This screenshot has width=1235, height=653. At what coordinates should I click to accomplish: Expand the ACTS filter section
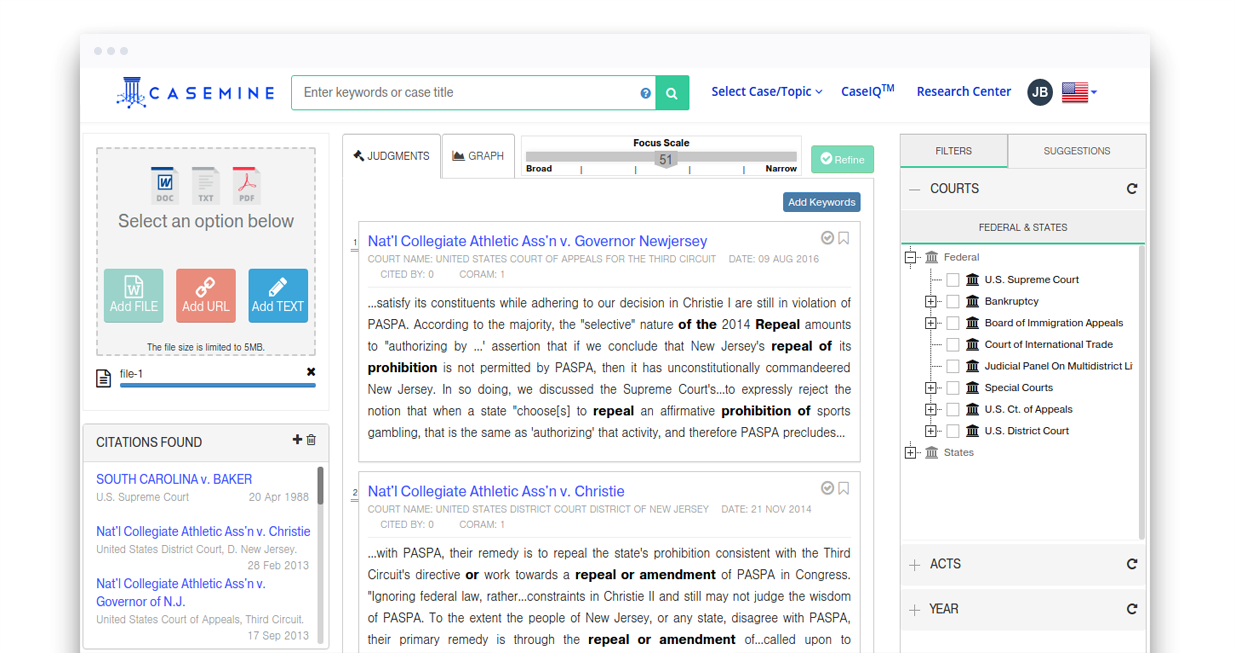click(x=914, y=565)
